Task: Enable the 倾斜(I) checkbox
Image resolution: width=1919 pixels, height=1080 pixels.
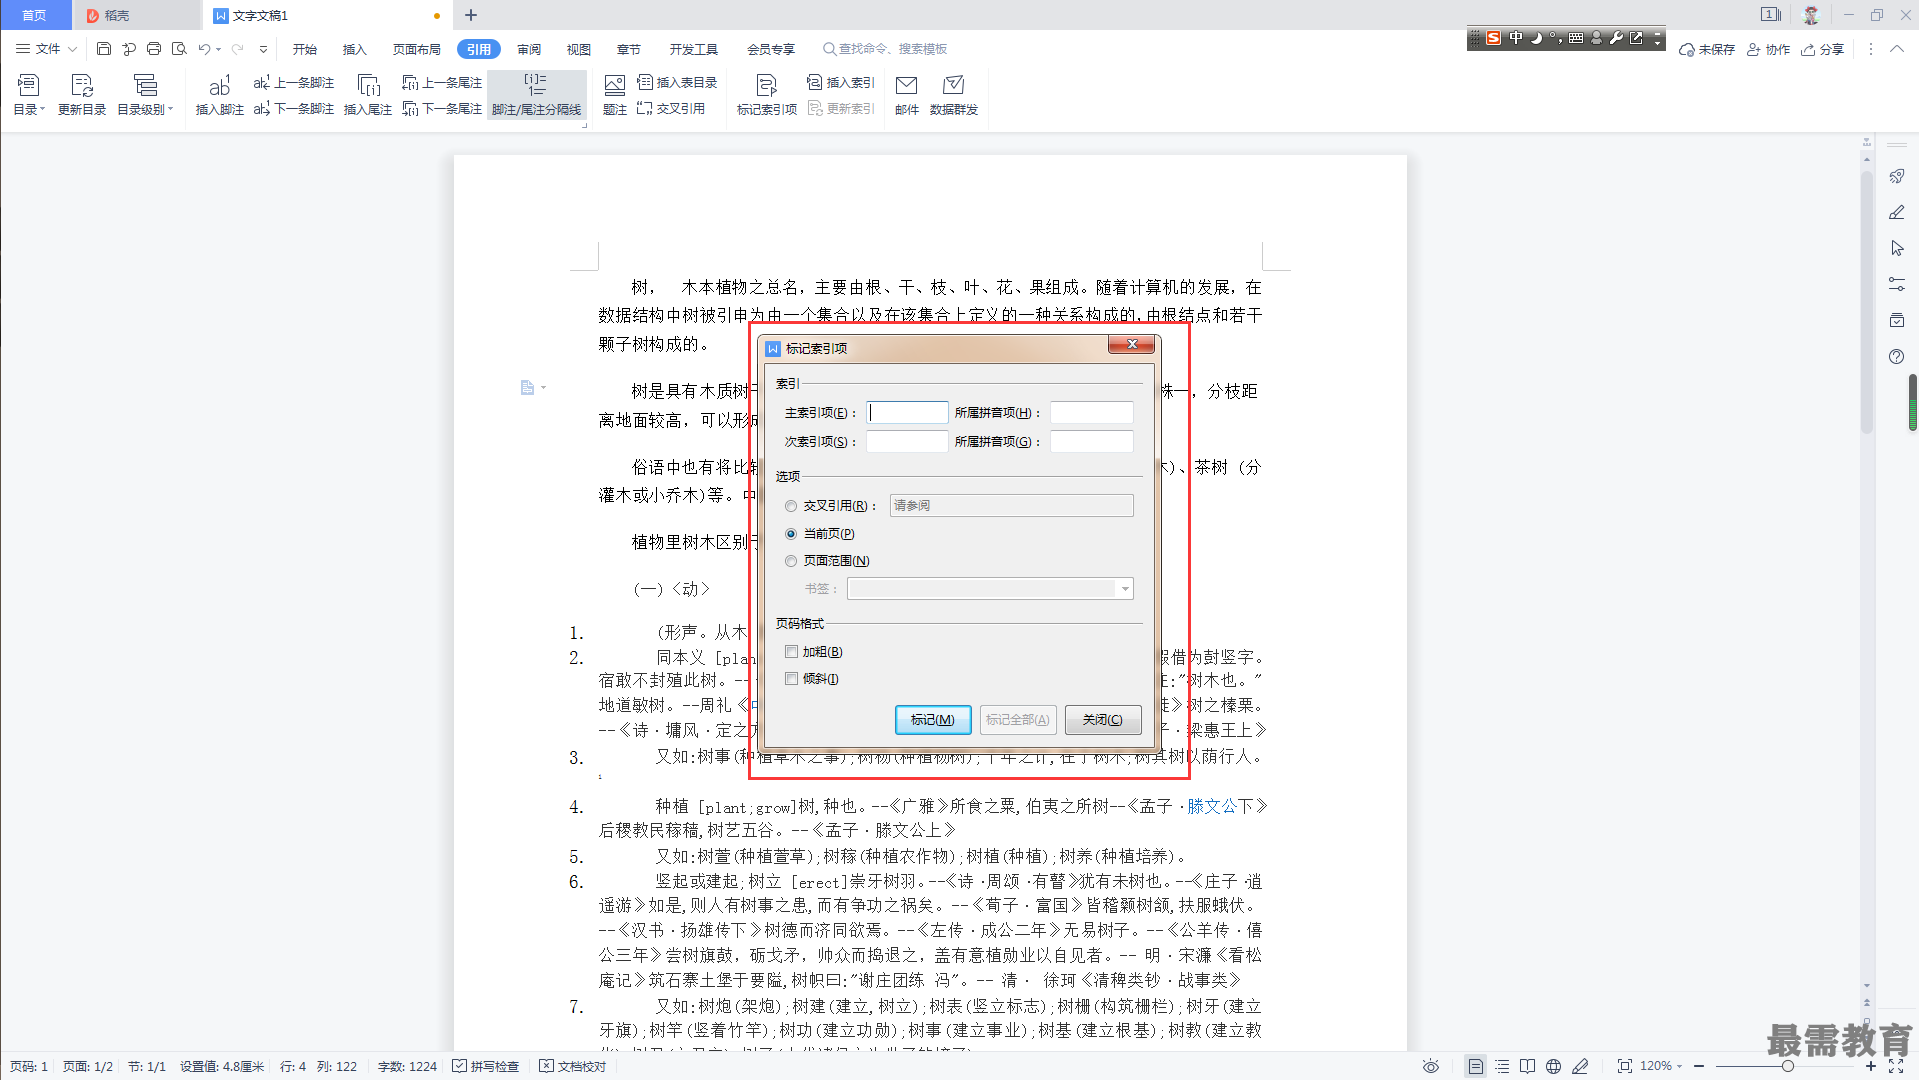Action: (791, 679)
